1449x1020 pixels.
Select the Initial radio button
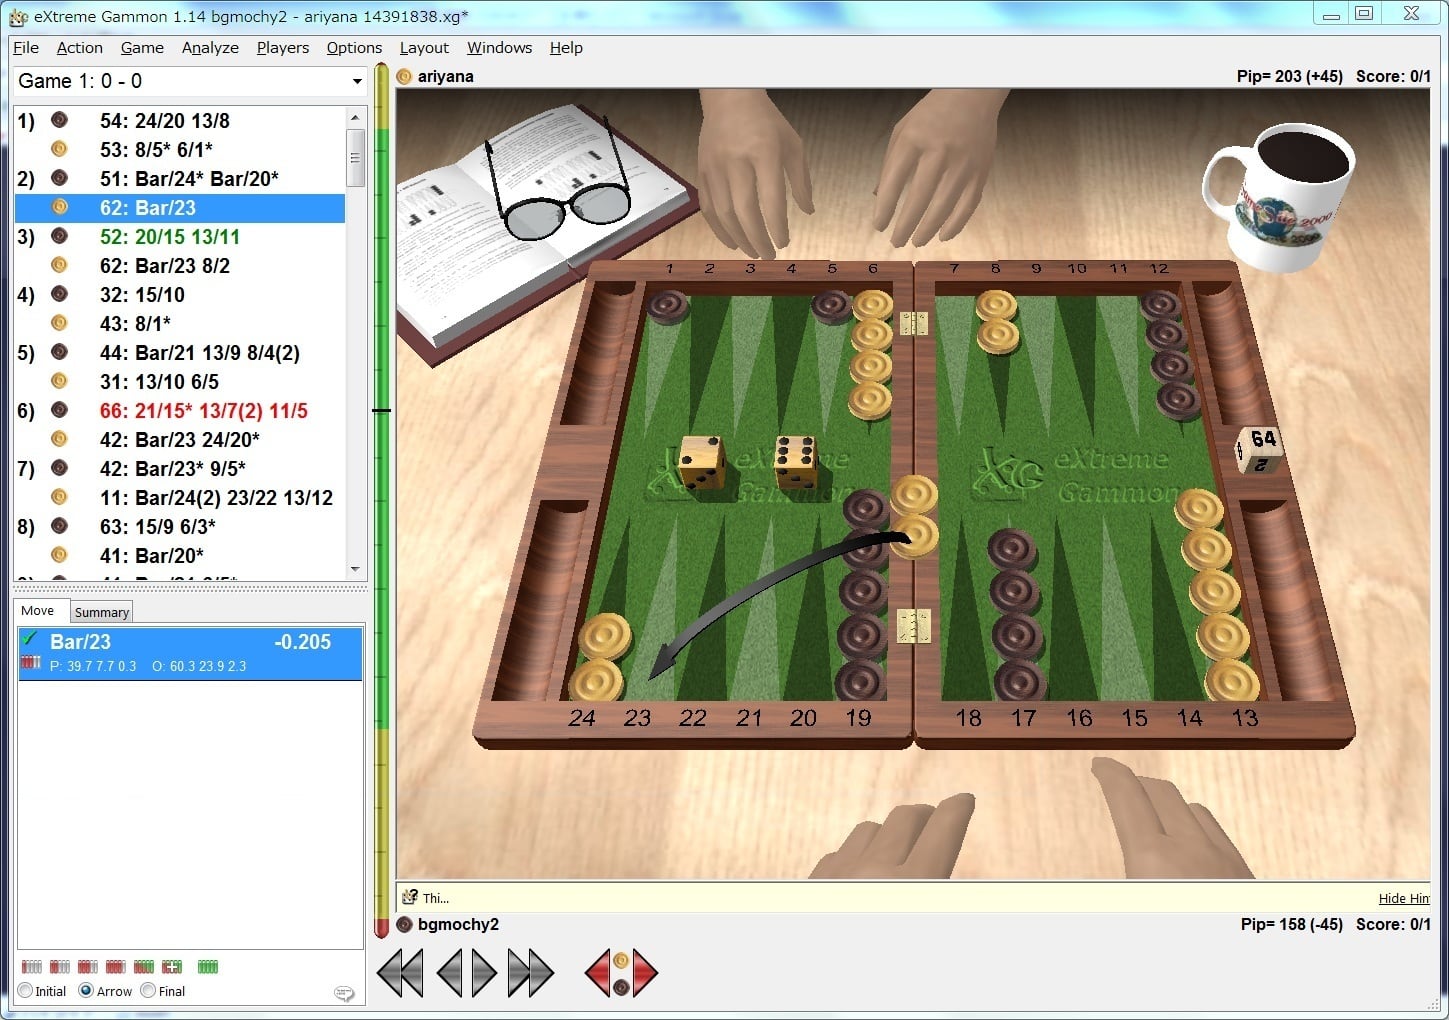26,991
